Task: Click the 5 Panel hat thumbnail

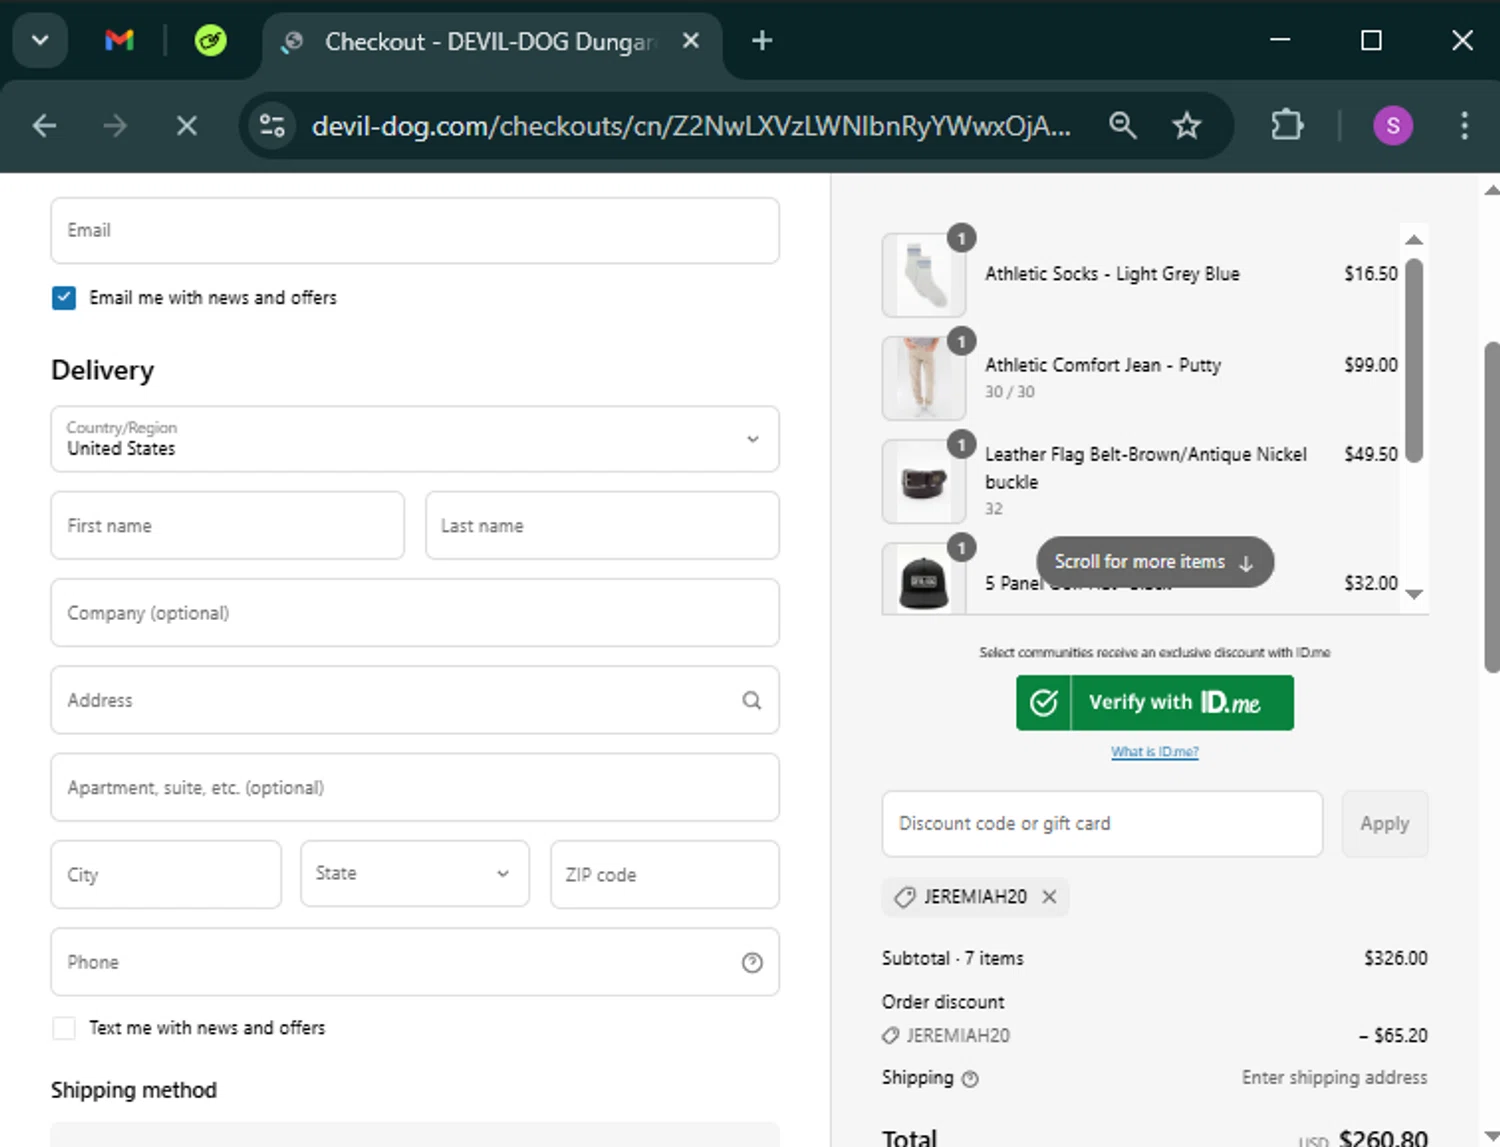Action: pos(924,579)
